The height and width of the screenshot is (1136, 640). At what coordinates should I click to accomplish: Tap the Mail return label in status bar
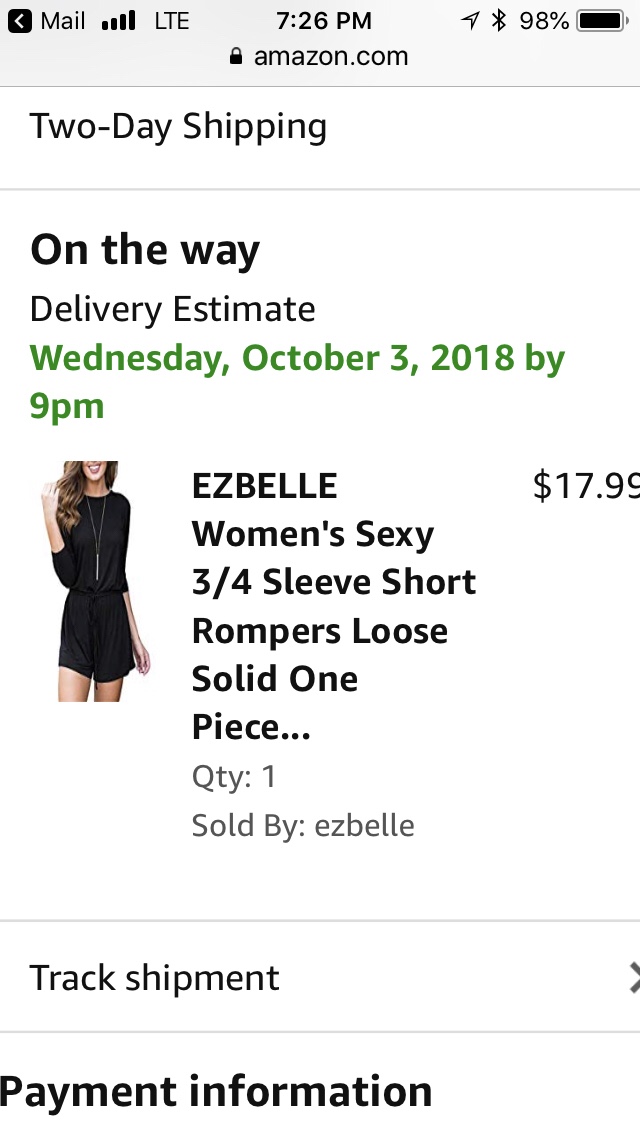(62, 21)
